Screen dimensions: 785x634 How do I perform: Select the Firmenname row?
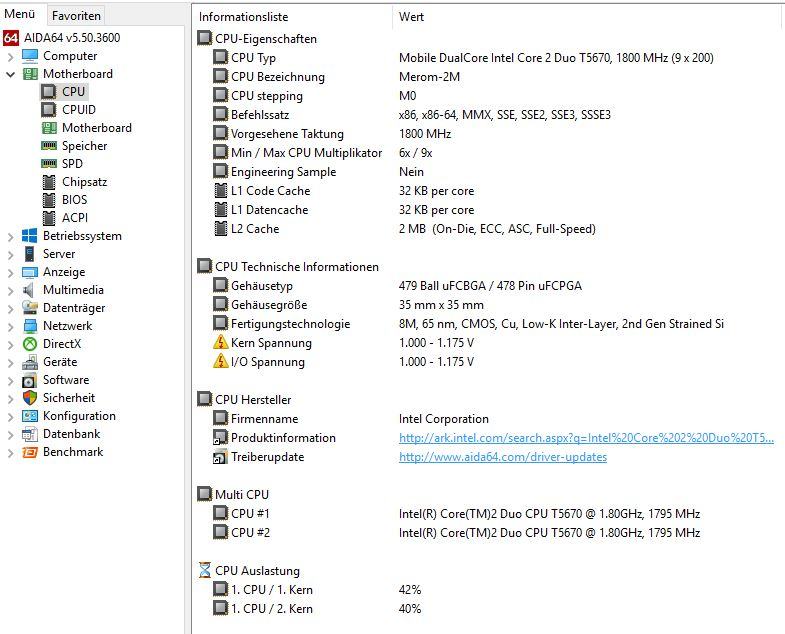pyautogui.click(x=488, y=419)
